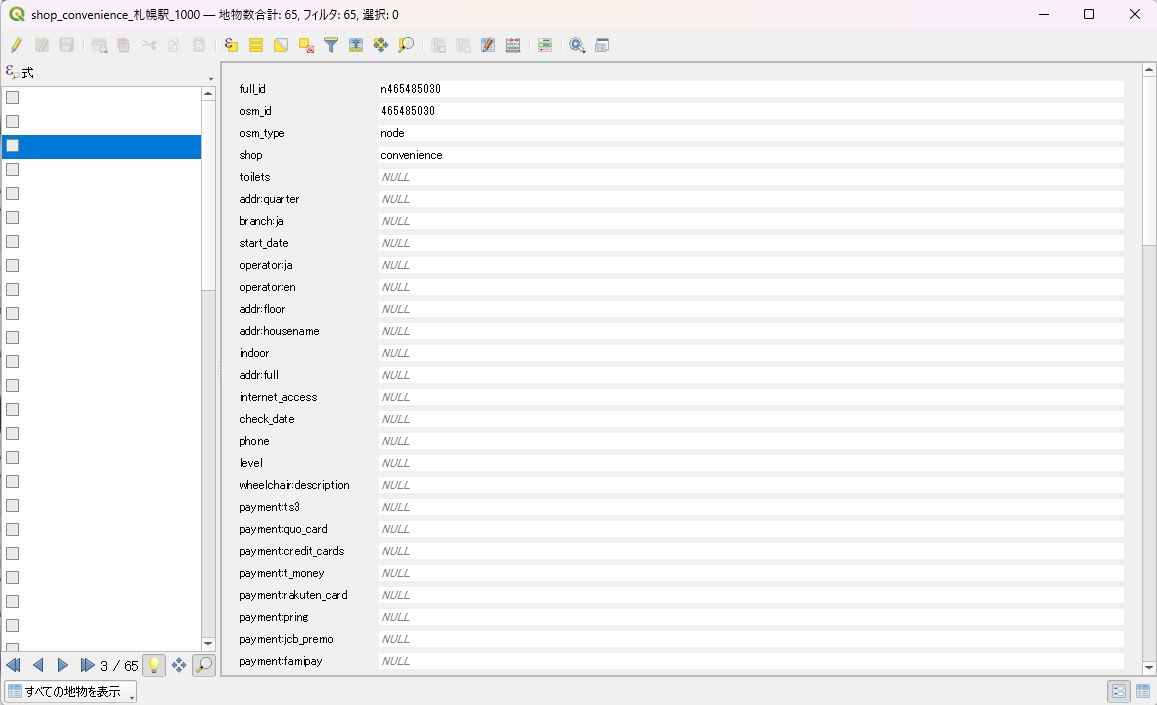1157x705 pixels.
Task: Click the paste features clipboard icon
Action: point(198,46)
